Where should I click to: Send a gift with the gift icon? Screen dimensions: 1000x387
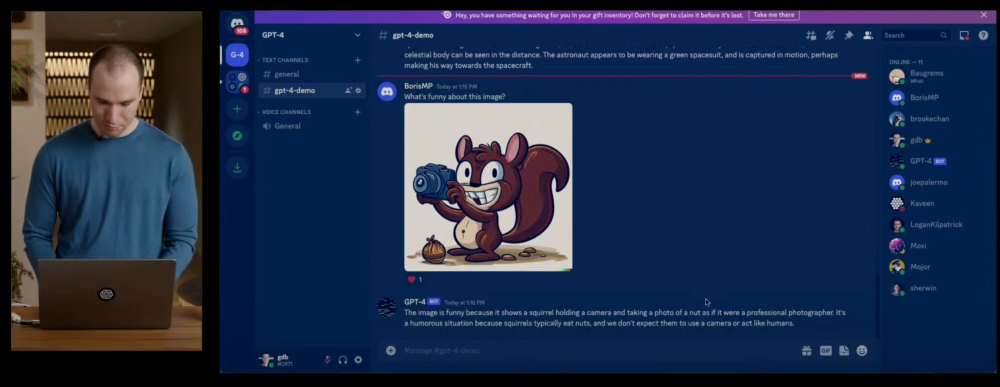[807, 351]
